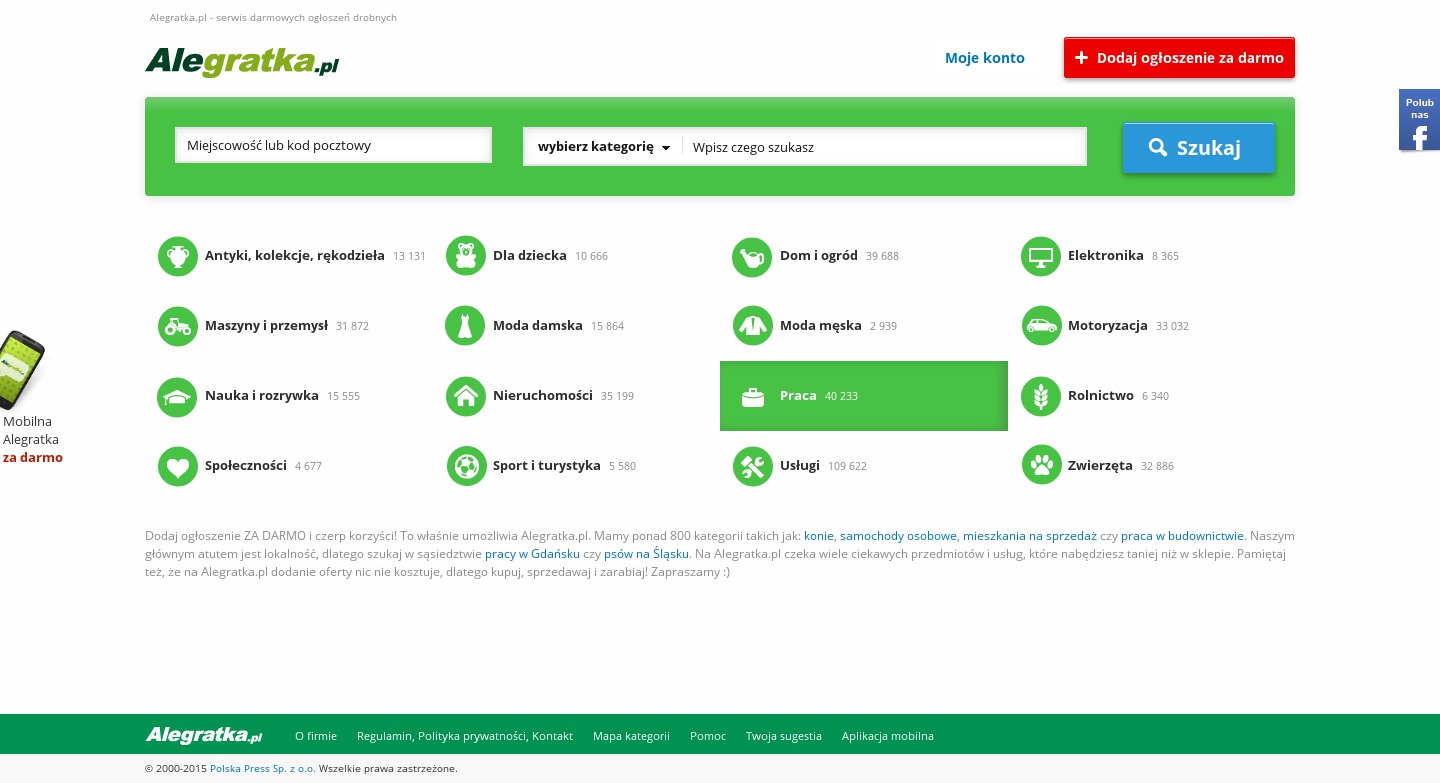The width and height of the screenshot is (1440, 783).
Task: Click 'Dodaj ogłoszenie za darmo' red button
Action: point(1179,58)
